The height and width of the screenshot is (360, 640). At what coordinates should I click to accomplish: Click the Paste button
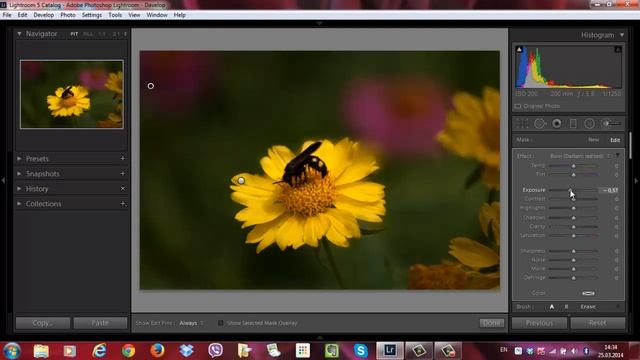pyautogui.click(x=100, y=323)
